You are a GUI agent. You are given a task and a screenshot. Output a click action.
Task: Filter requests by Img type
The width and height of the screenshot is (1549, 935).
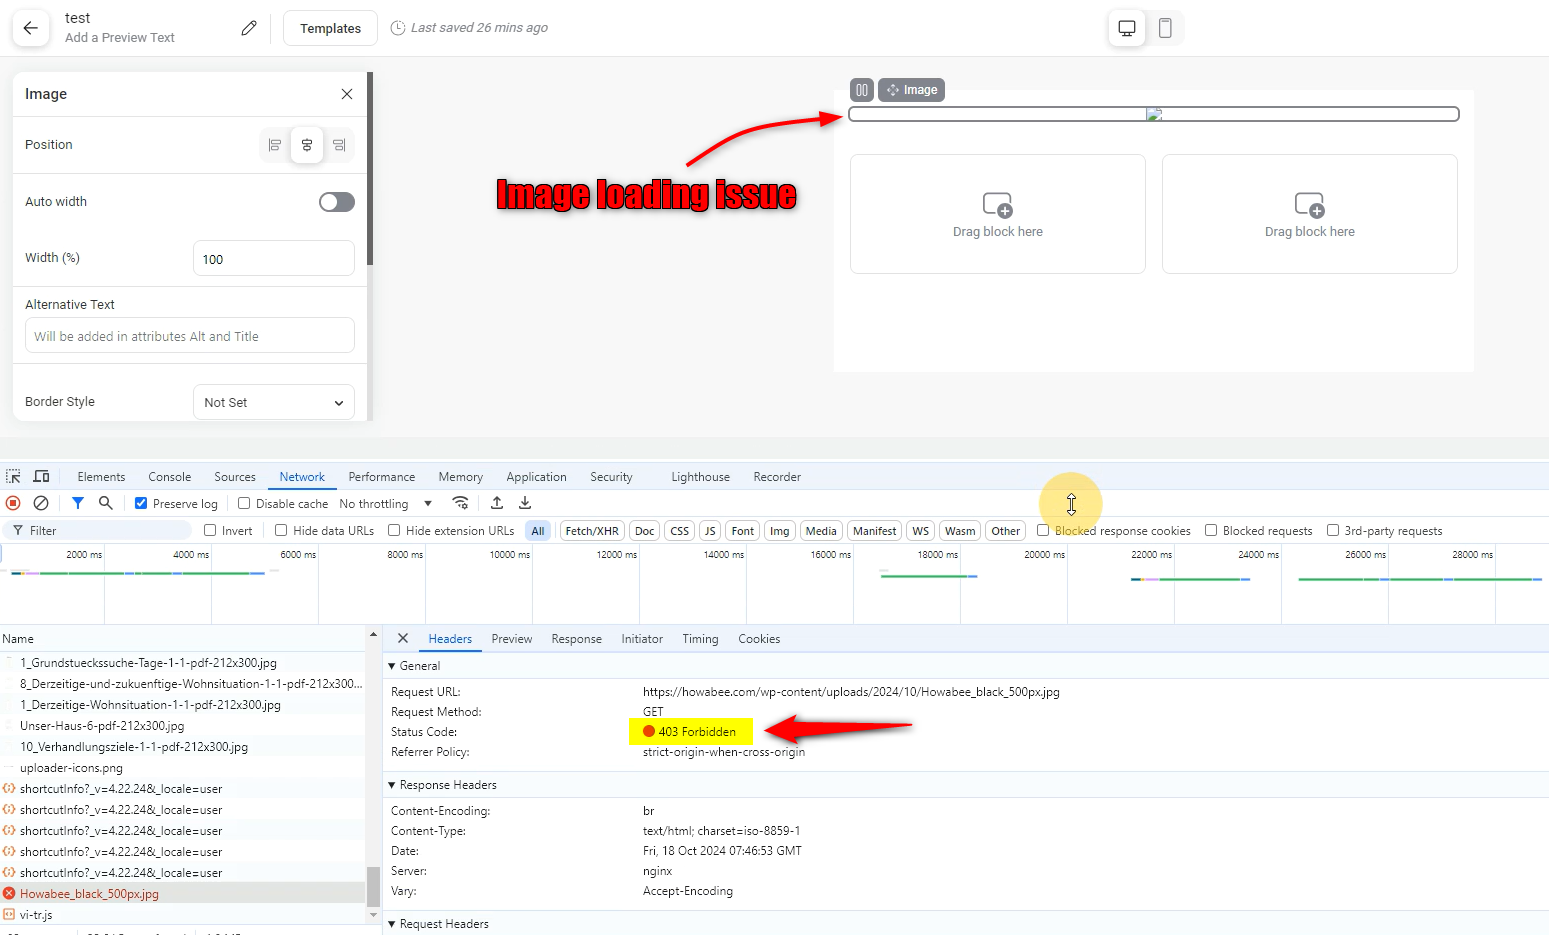[x=780, y=531]
